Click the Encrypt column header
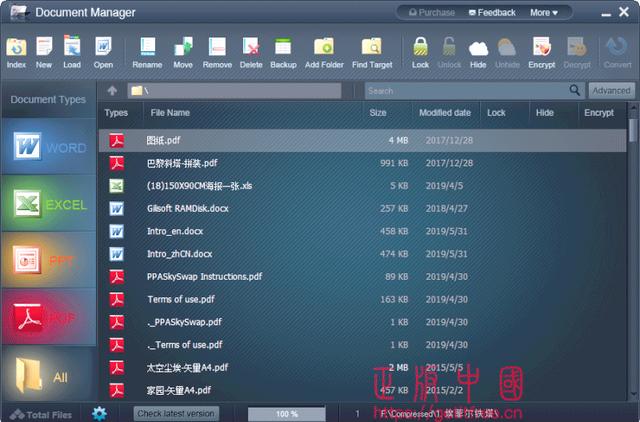640x422 pixels. point(599,113)
